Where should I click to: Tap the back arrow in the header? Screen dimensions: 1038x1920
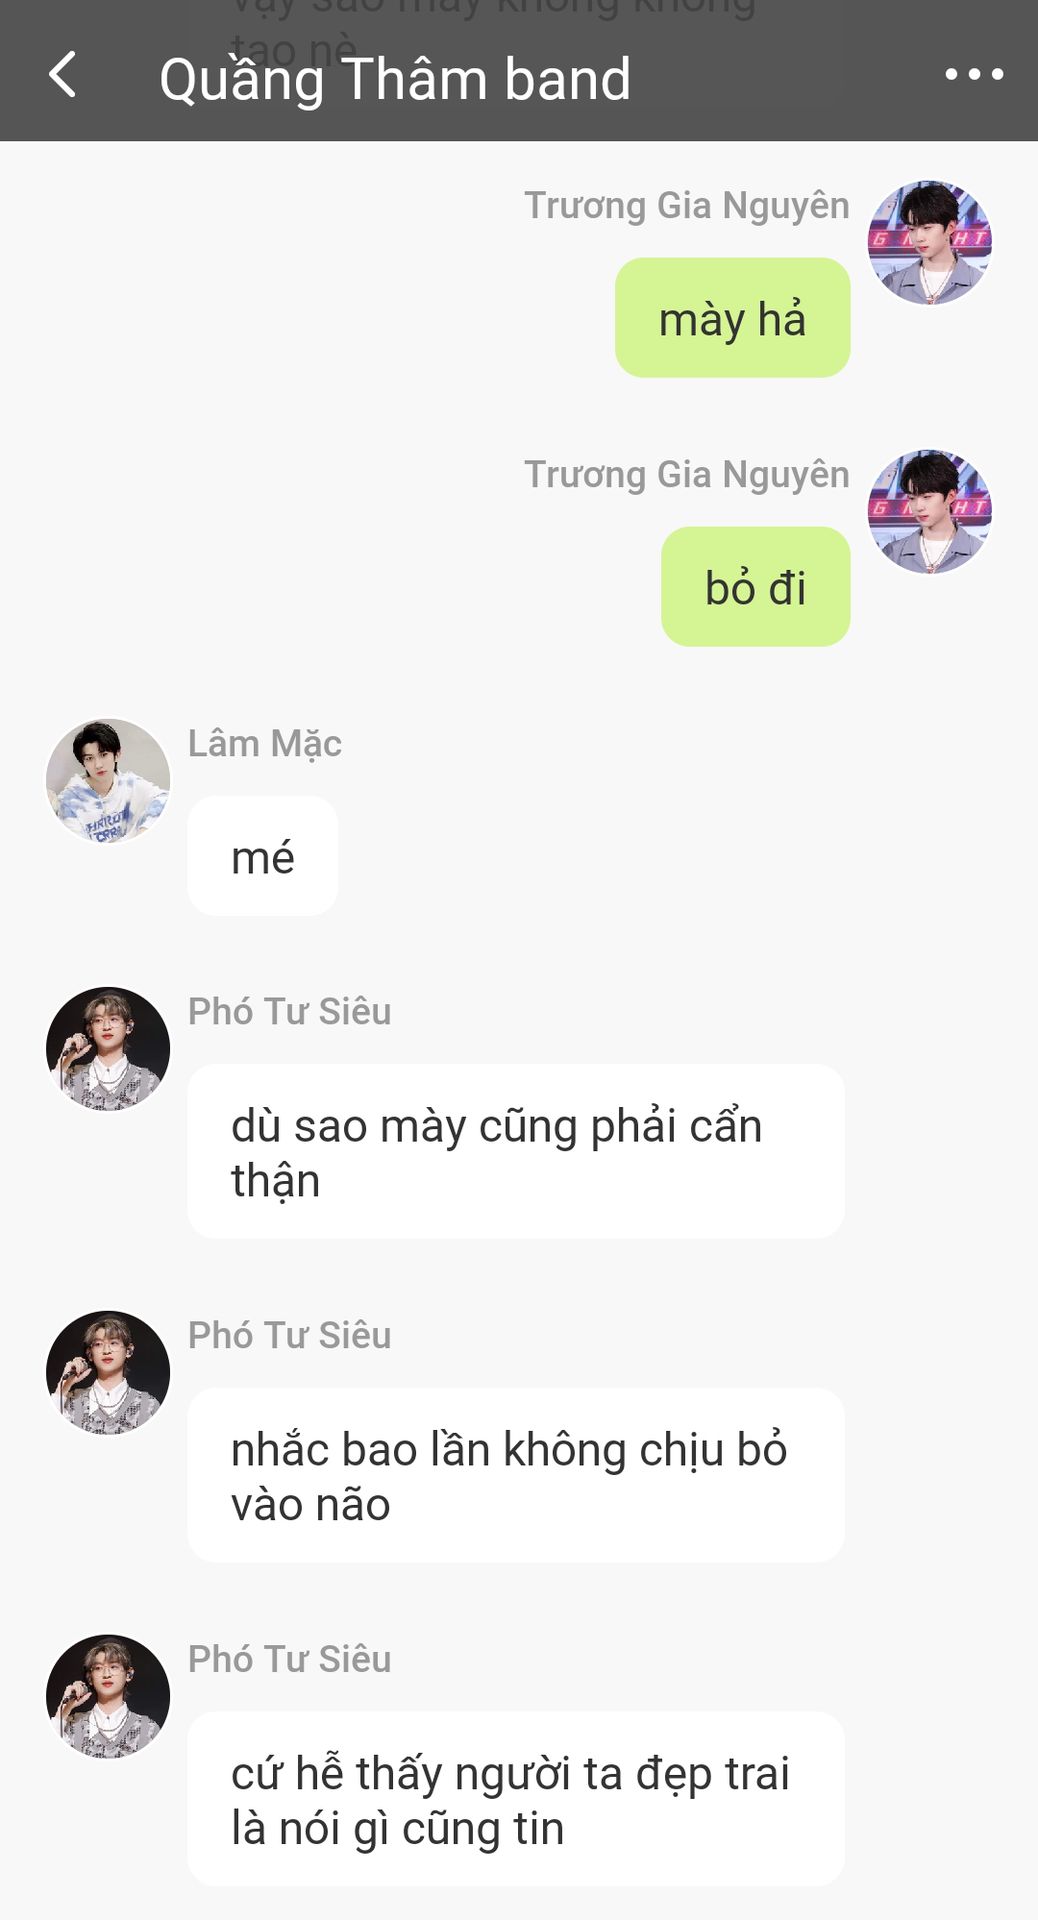[x=62, y=75]
